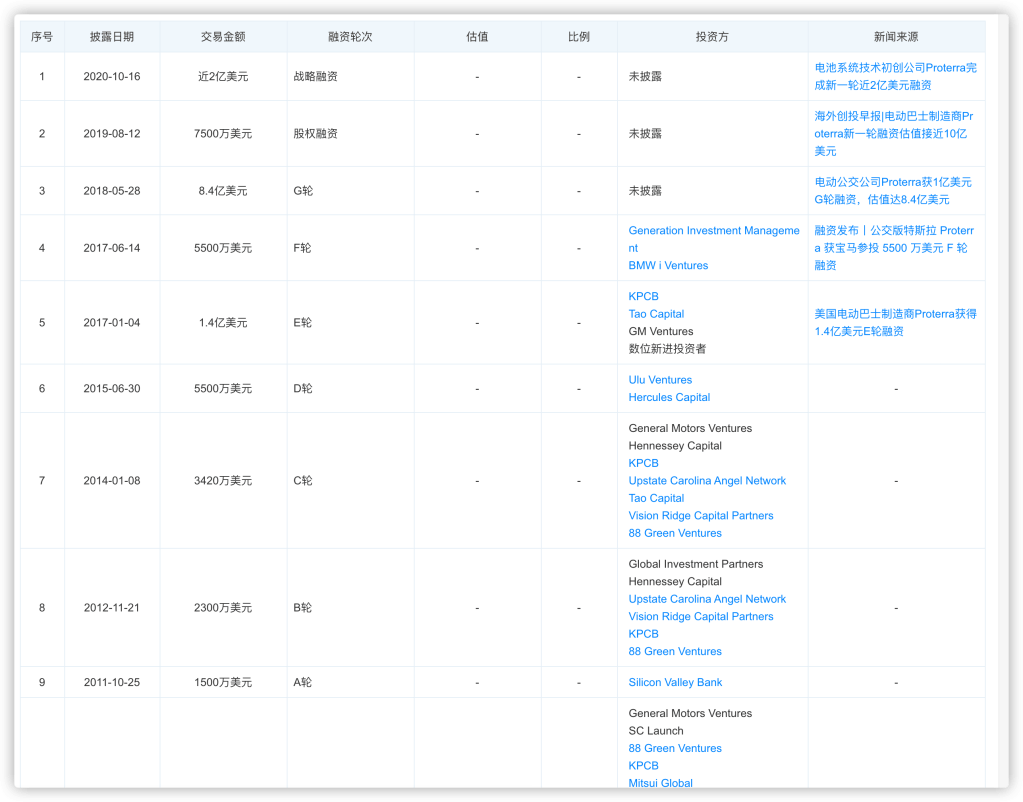
Task: Open news about Proterra's near 2亿美元 financing
Action: click(895, 77)
